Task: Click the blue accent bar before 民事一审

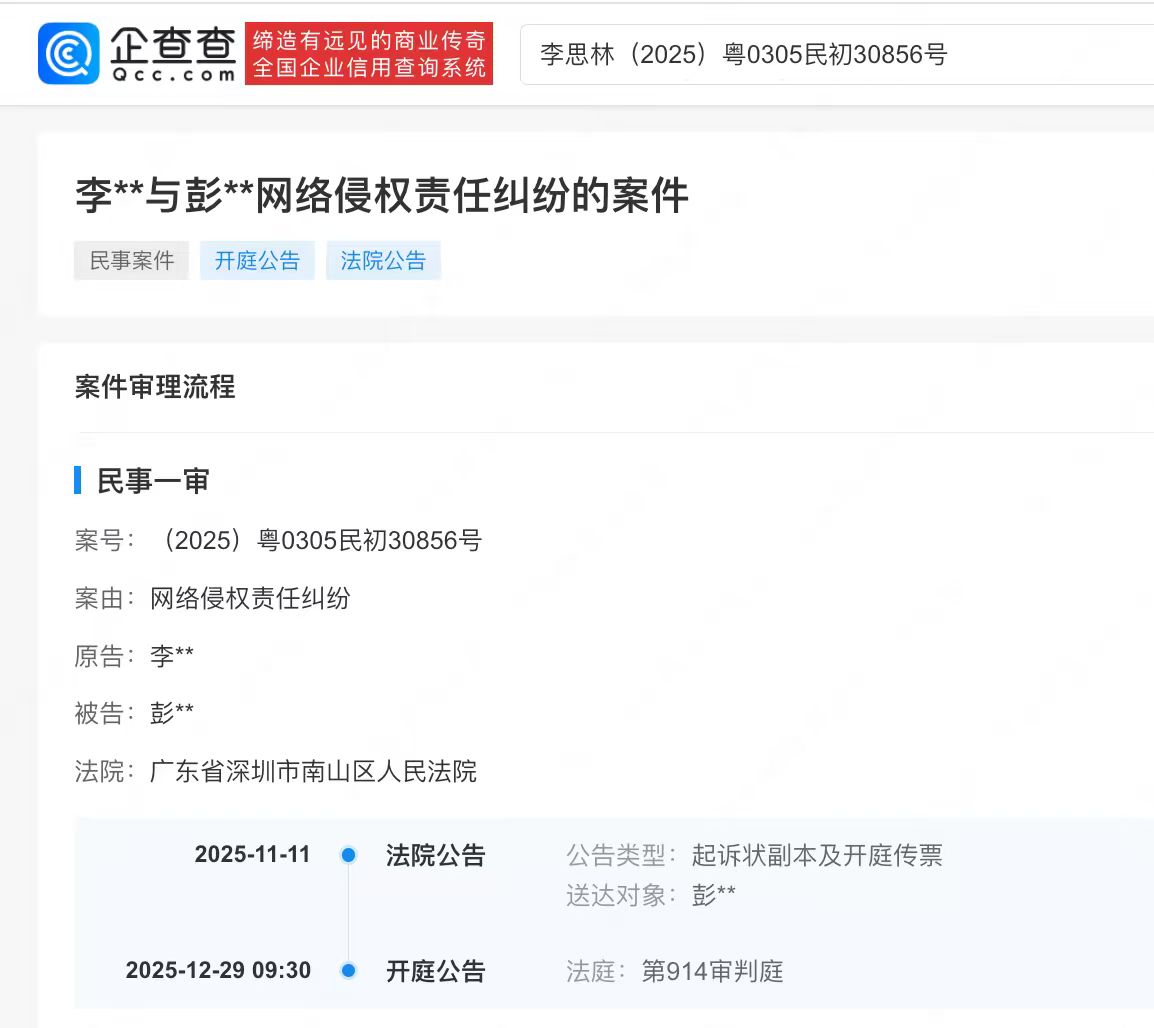Action: [77, 481]
